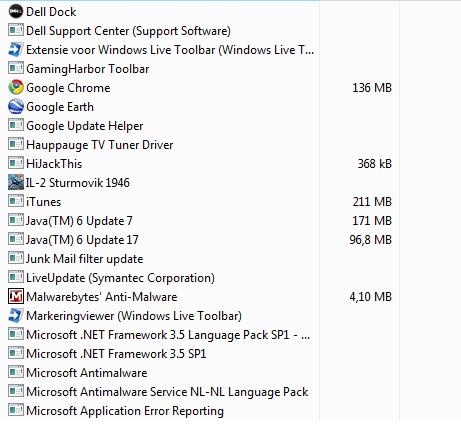Click the Malwarebytes' Anti-Malware red icon

click(16, 297)
